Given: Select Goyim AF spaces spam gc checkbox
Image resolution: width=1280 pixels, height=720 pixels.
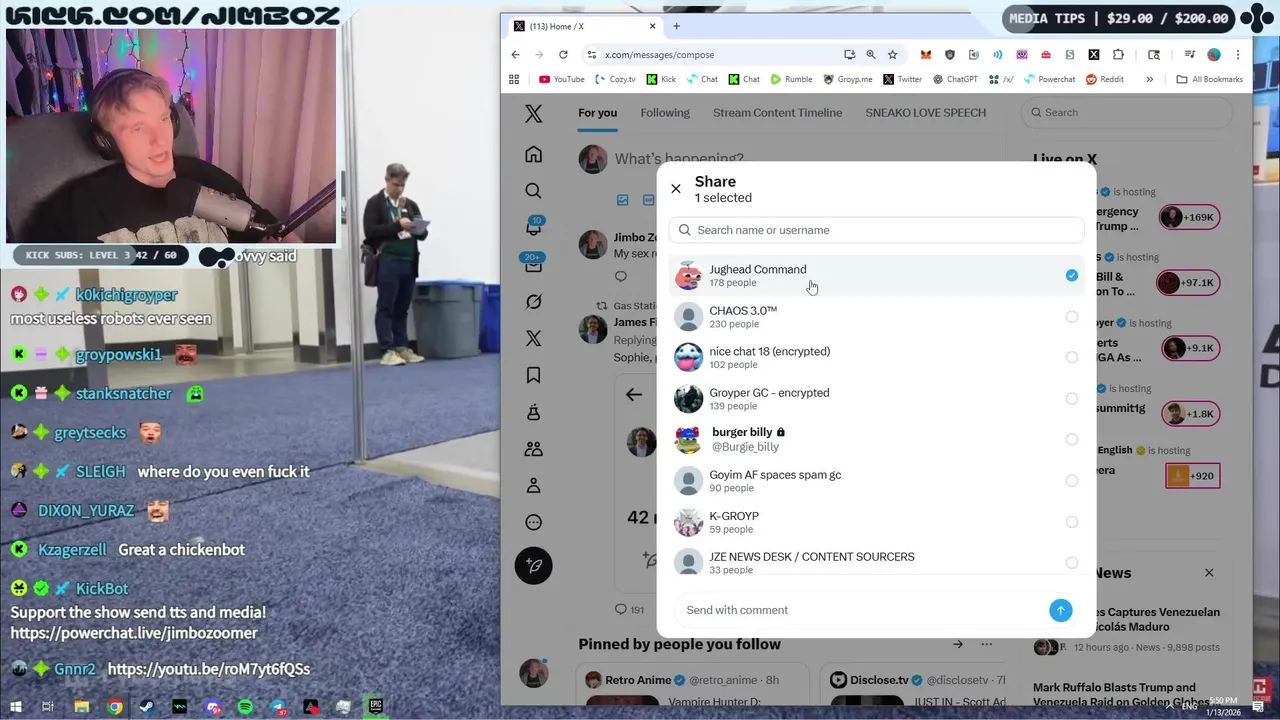Looking at the screenshot, I should pyautogui.click(x=1071, y=481).
